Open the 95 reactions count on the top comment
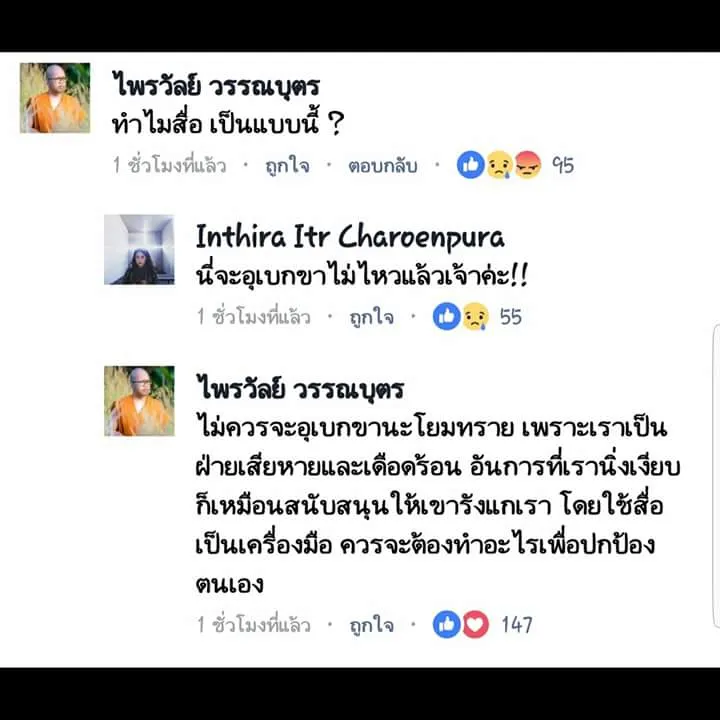Viewport: 720px width, 720px height. 563,165
